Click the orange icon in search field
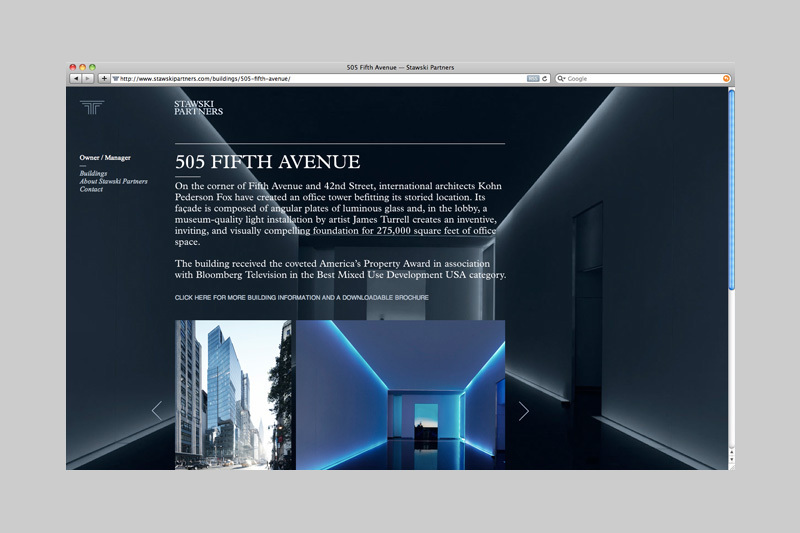Viewport: 800px width, 533px height. point(726,79)
